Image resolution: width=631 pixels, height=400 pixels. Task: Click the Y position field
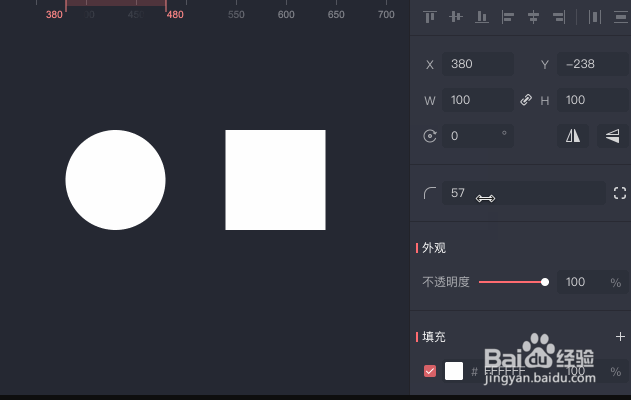pos(594,64)
